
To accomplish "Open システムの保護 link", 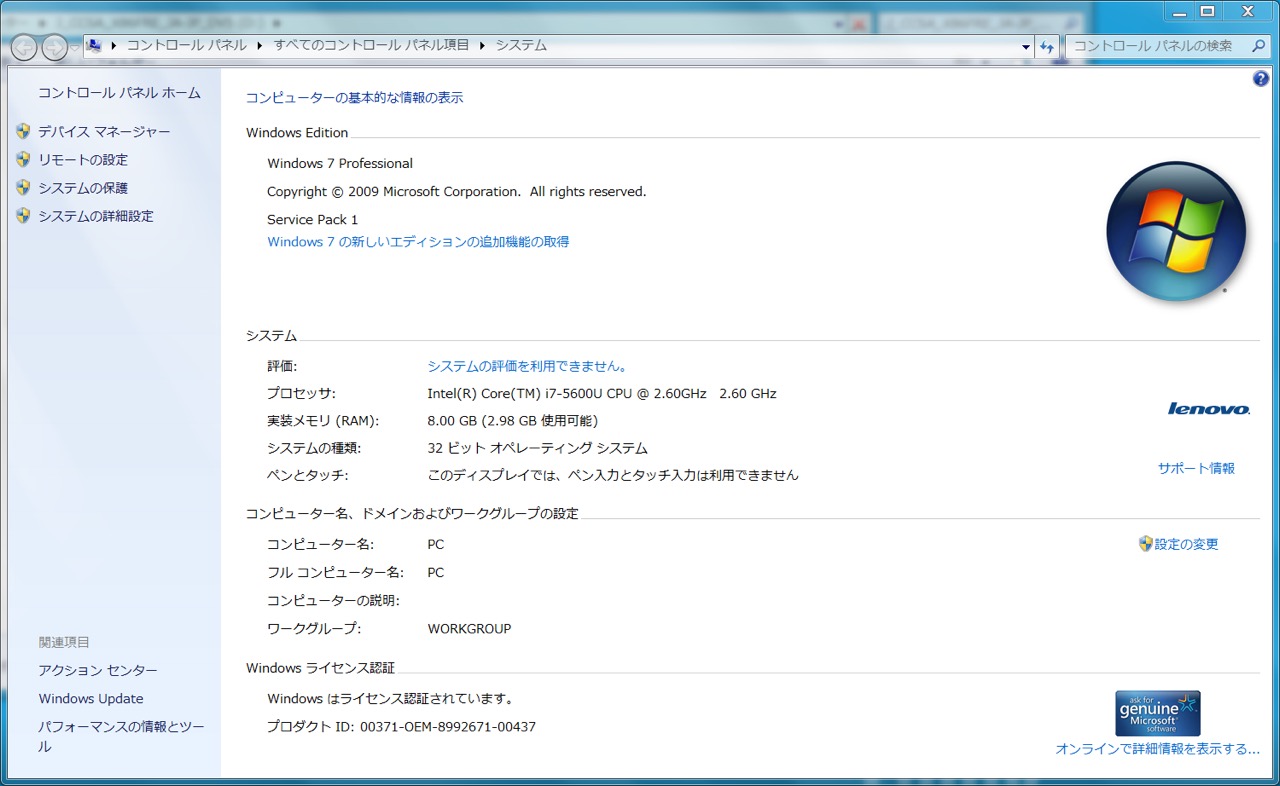I will (83, 188).
